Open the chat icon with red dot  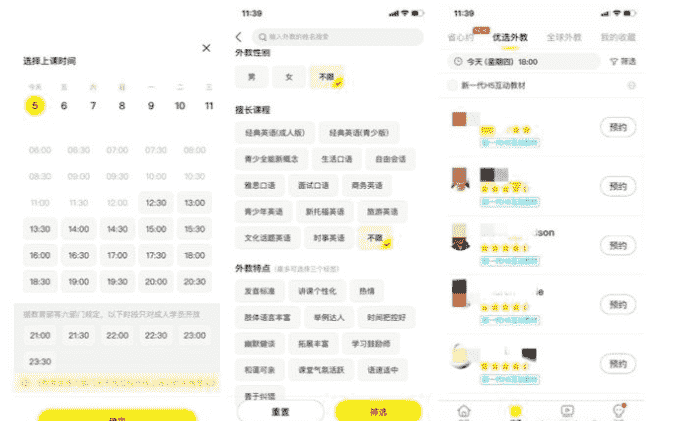click(x=619, y=410)
